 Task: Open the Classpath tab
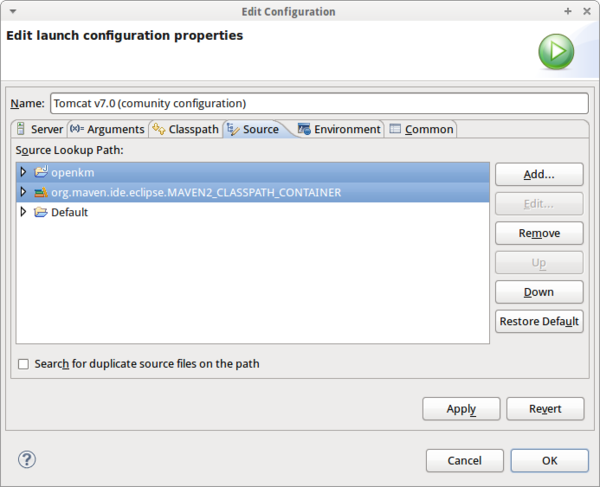186,129
